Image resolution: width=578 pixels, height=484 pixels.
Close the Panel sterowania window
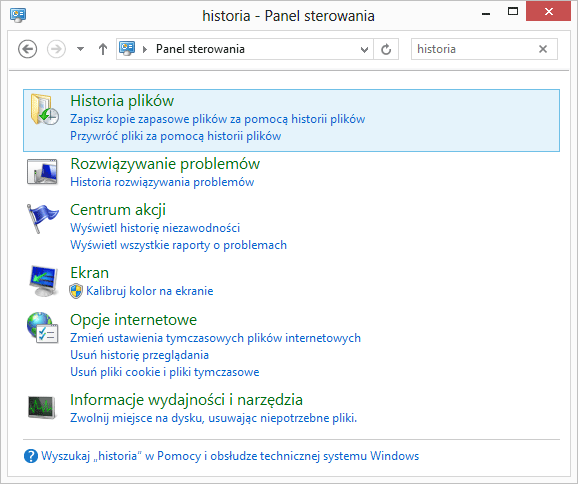point(549,12)
